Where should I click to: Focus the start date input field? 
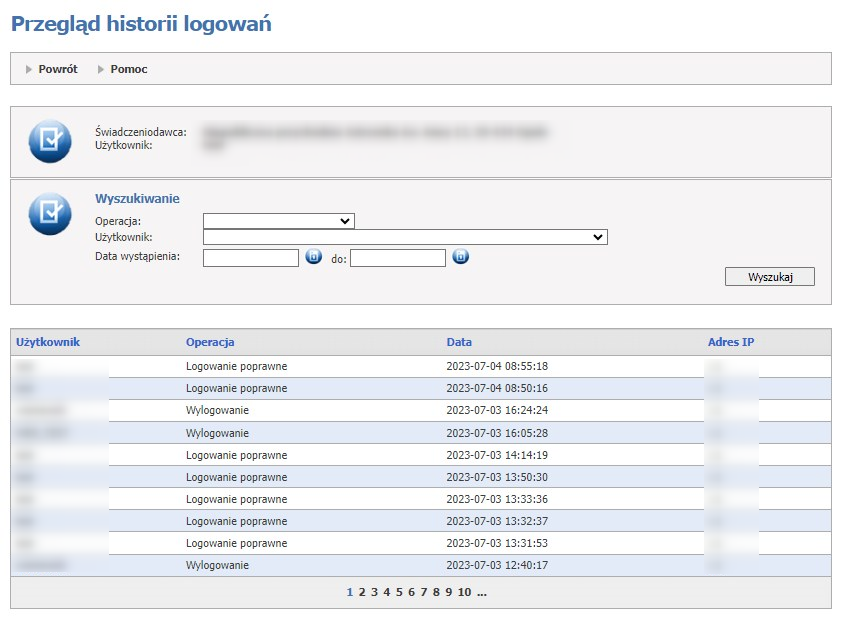pos(251,258)
